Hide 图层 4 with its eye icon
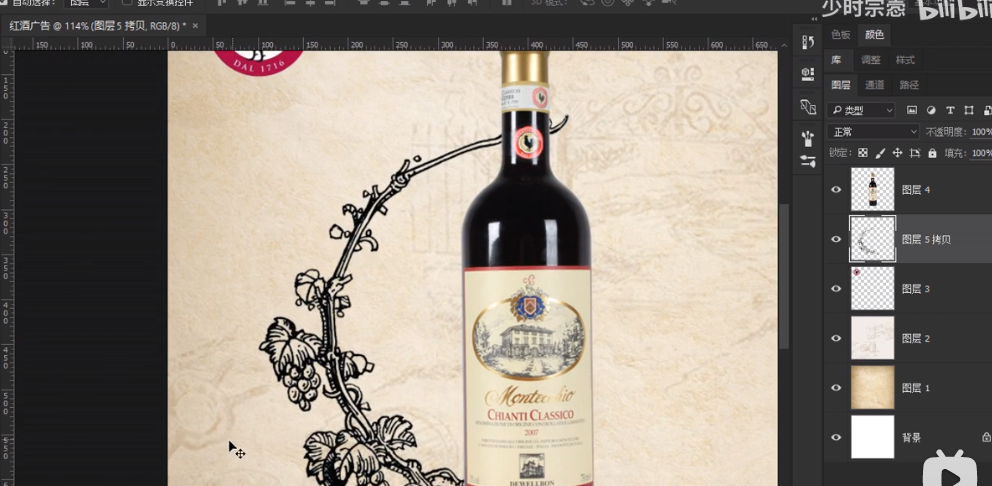The image size is (992, 486). point(836,189)
